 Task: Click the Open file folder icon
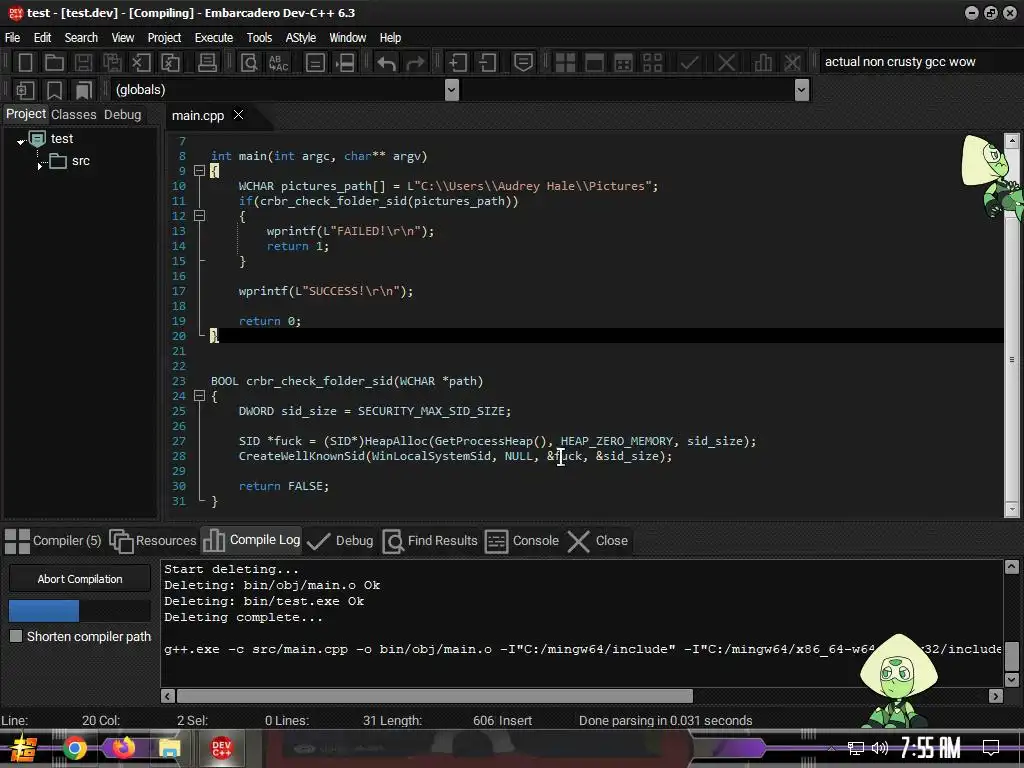tap(54, 63)
